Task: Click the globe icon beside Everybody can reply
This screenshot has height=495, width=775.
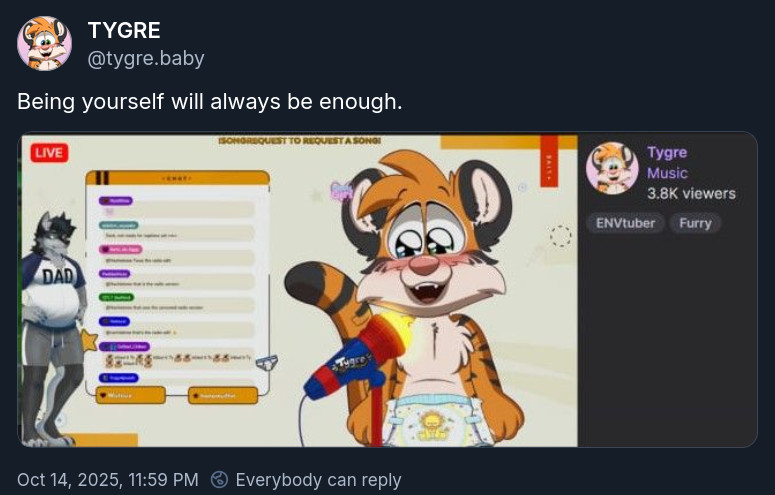Action: coord(220,480)
